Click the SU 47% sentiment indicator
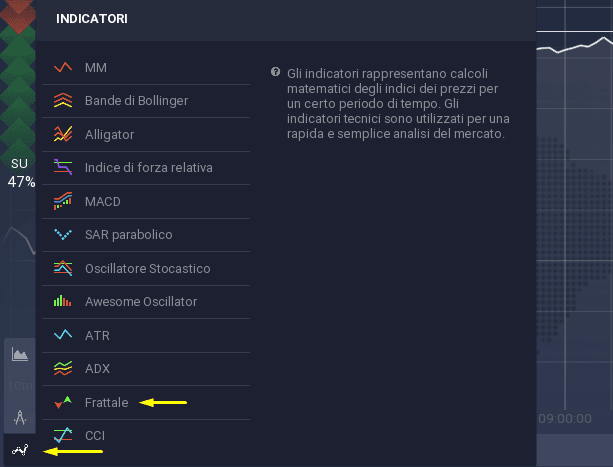613x467 pixels. [x=20, y=173]
